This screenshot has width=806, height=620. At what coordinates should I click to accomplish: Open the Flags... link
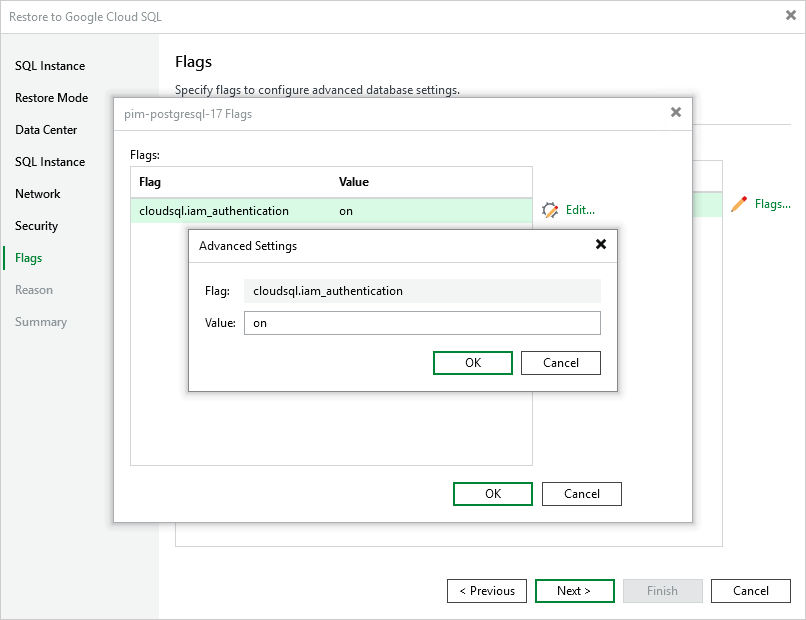tap(773, 204)
